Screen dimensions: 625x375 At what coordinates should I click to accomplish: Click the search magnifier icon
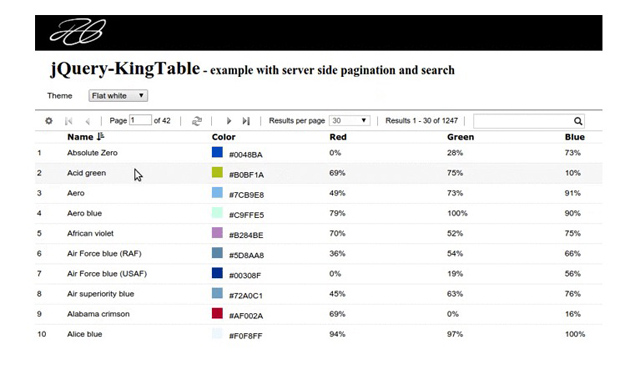point(578,121)
